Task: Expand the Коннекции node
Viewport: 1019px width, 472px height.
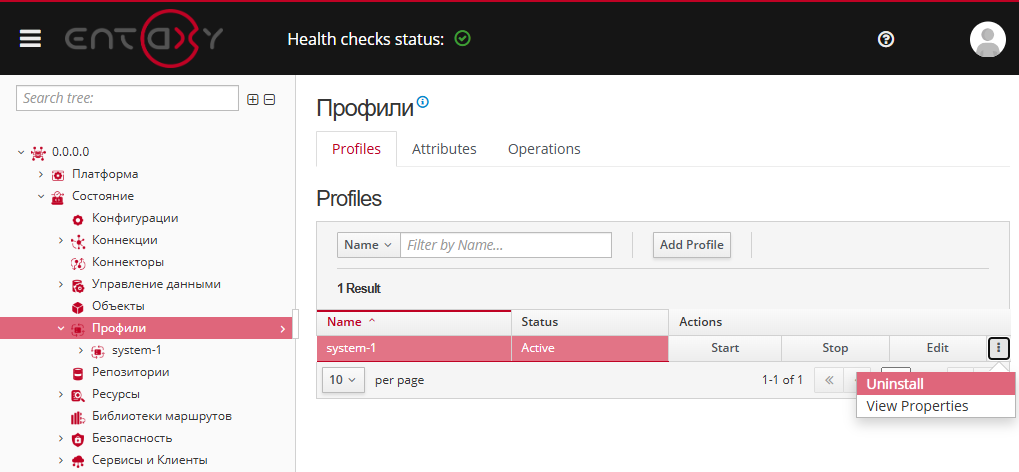Action: pos(60,241)
